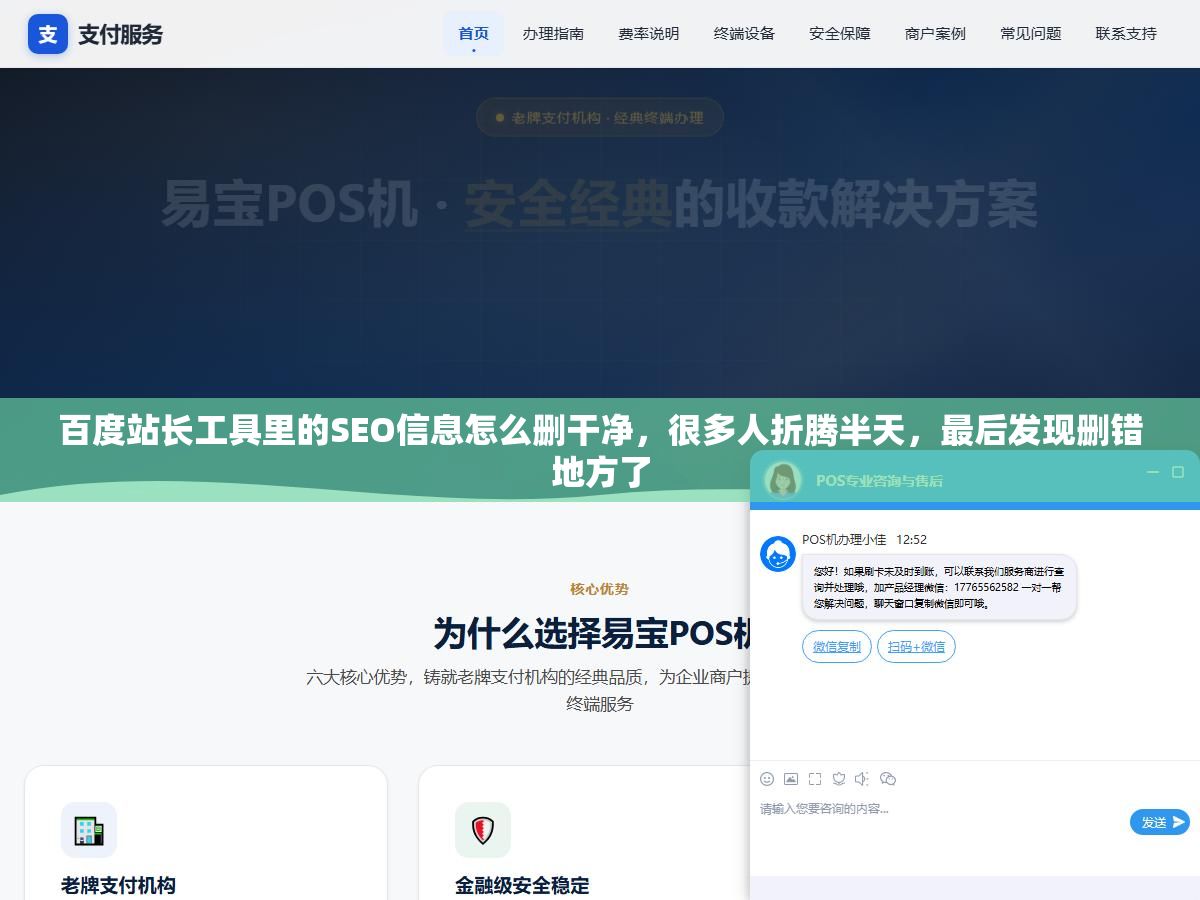Visit the 商户案例 navigation item
This screenshot has width=1200, height=900.
pos(935,33)
